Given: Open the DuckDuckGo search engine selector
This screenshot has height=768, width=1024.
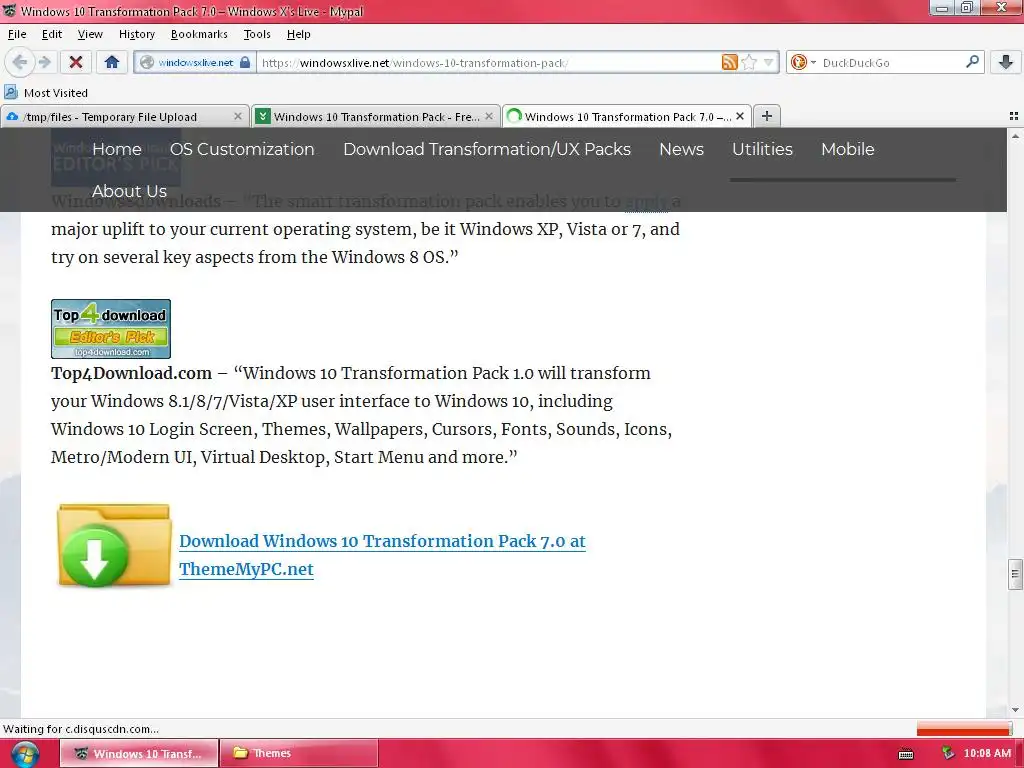Looking at the screenshot, I should pos(803,62).
